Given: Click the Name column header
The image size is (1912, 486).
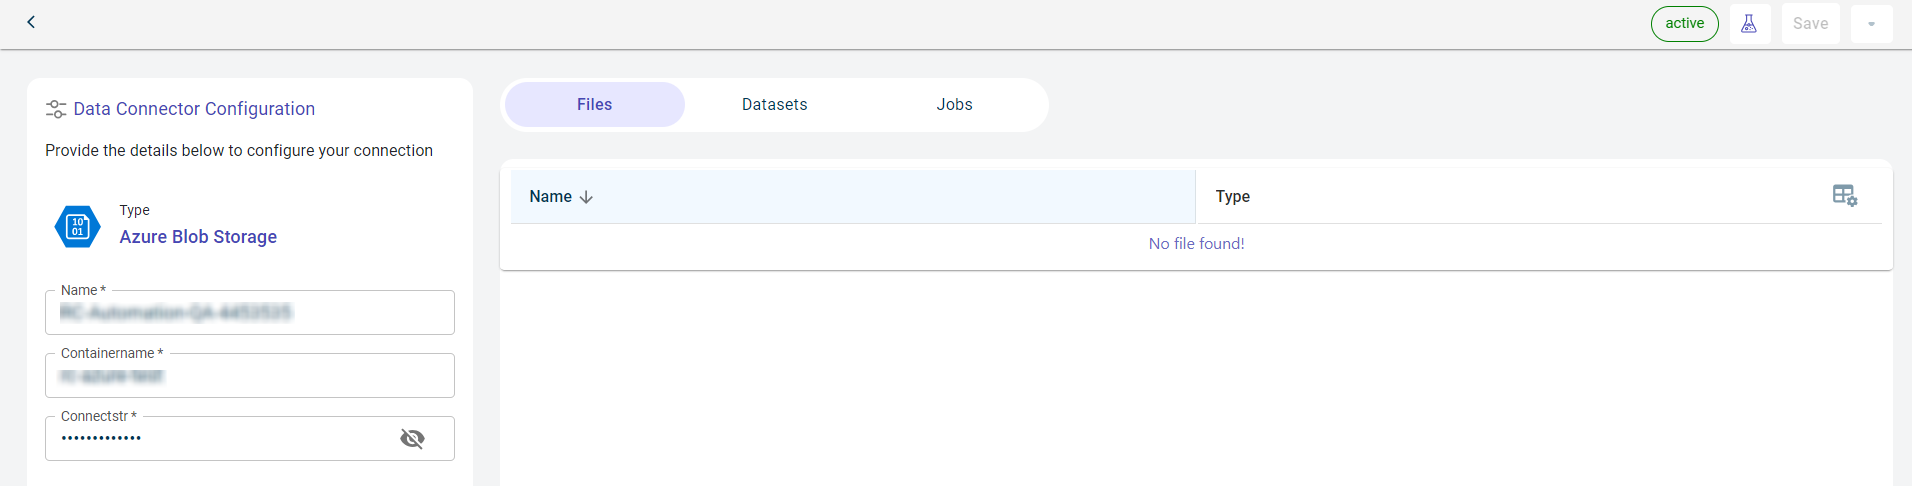Looking at the screenshot, I should [x=551, y=197].
